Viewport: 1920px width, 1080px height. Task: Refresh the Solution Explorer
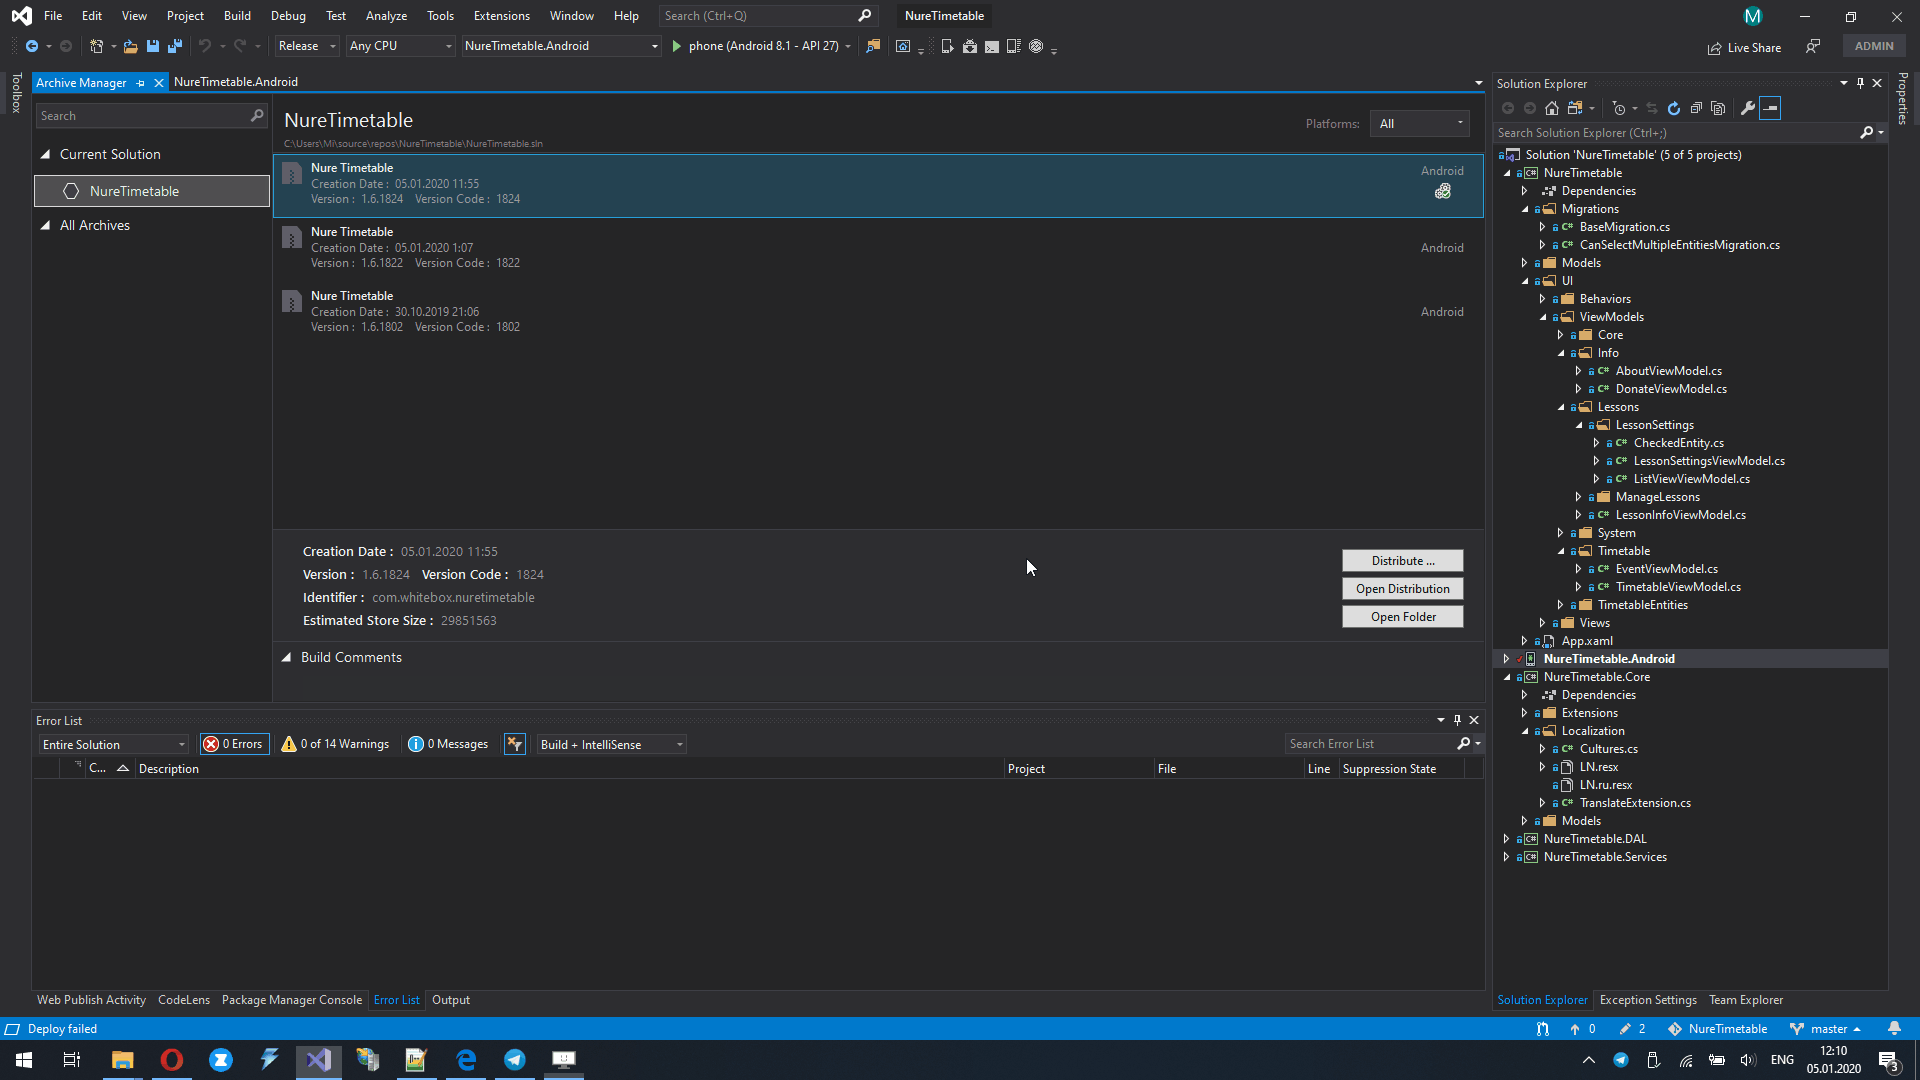(x=1674, y=108)
